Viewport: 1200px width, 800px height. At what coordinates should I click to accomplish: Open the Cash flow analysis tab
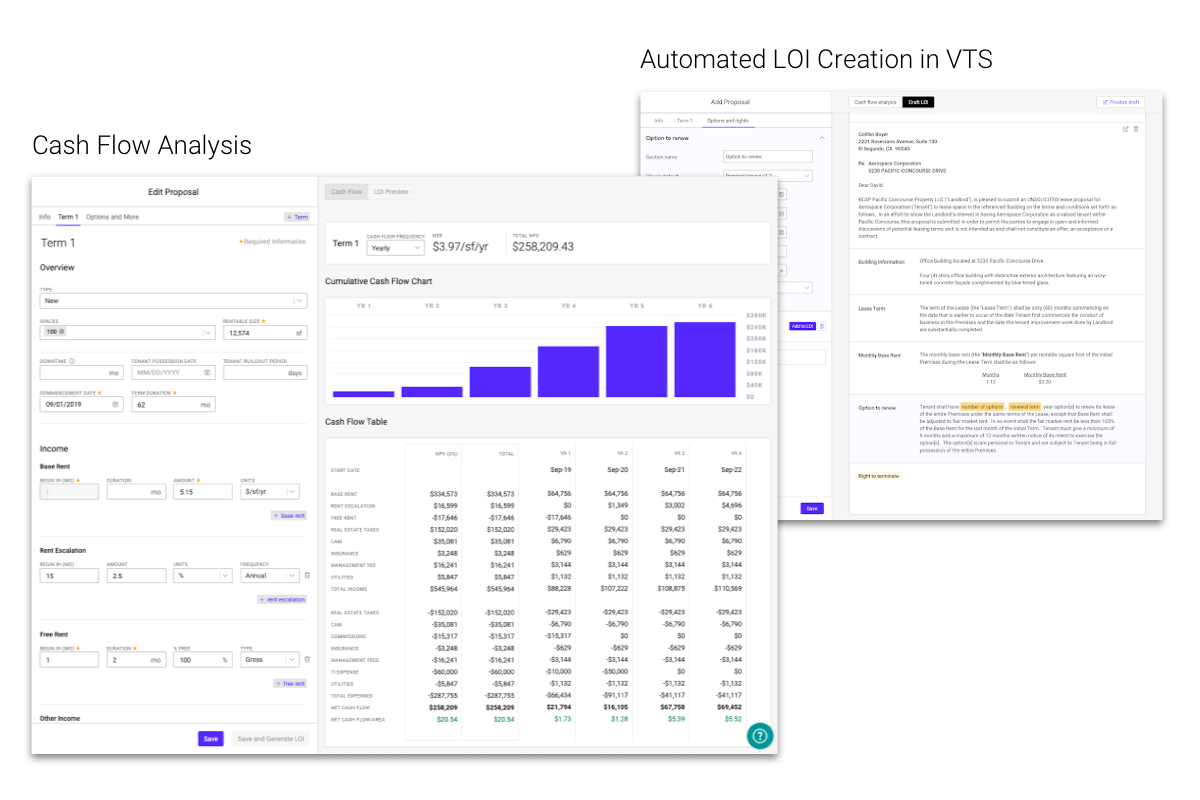tap(874, 102)
